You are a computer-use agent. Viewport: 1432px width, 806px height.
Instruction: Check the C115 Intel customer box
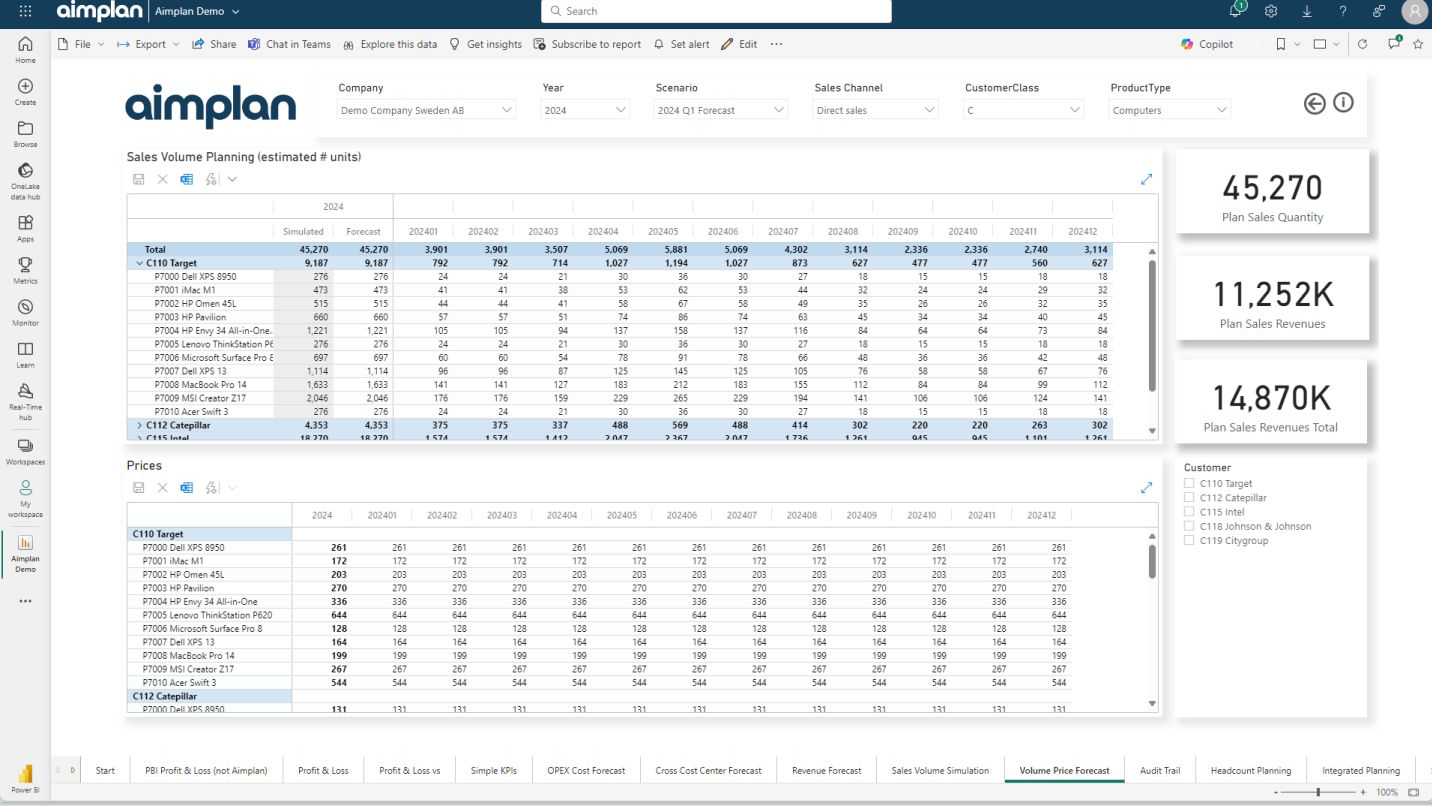(1189, 511)
